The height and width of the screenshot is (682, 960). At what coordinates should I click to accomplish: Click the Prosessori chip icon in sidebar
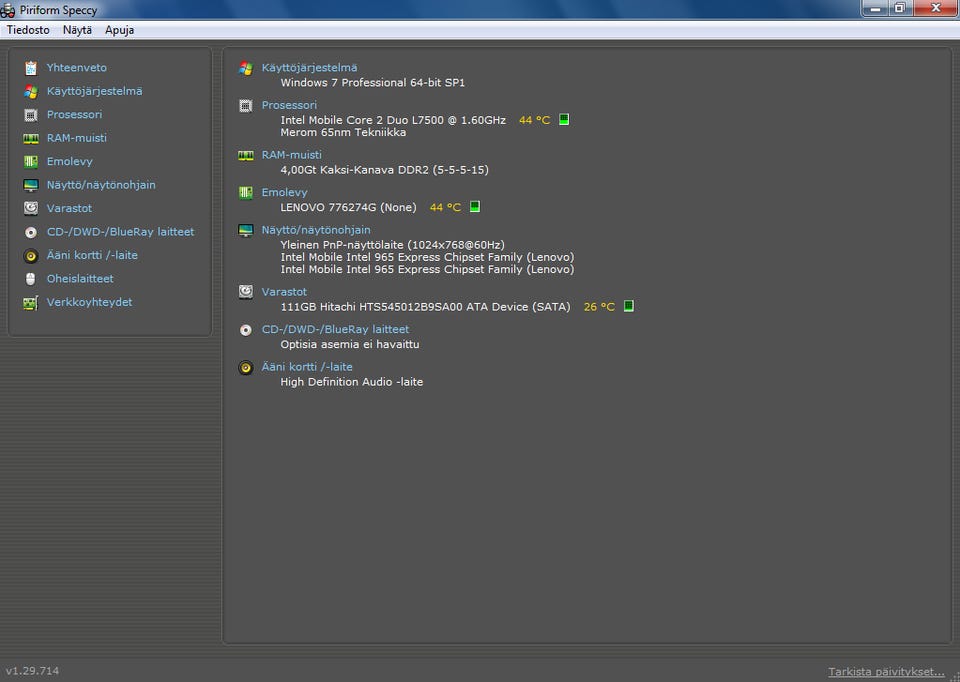(31, 114)
